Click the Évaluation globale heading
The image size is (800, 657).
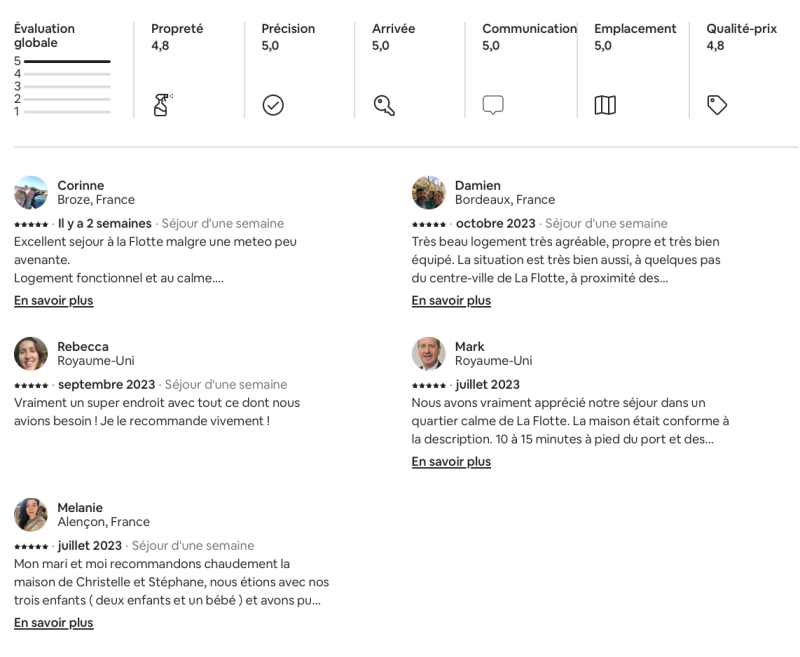(x=44, y=36)
